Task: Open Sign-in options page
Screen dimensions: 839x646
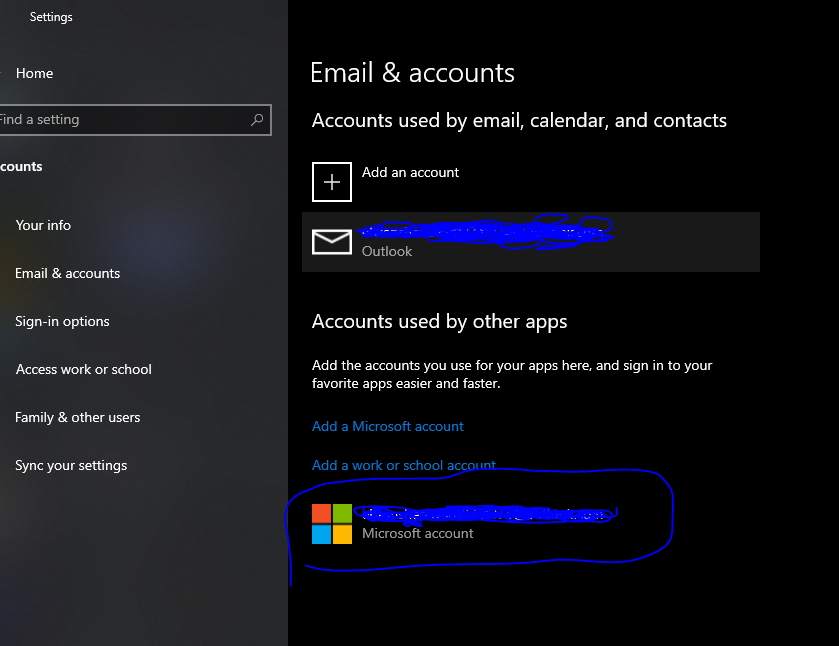Action: pos(62,322)
